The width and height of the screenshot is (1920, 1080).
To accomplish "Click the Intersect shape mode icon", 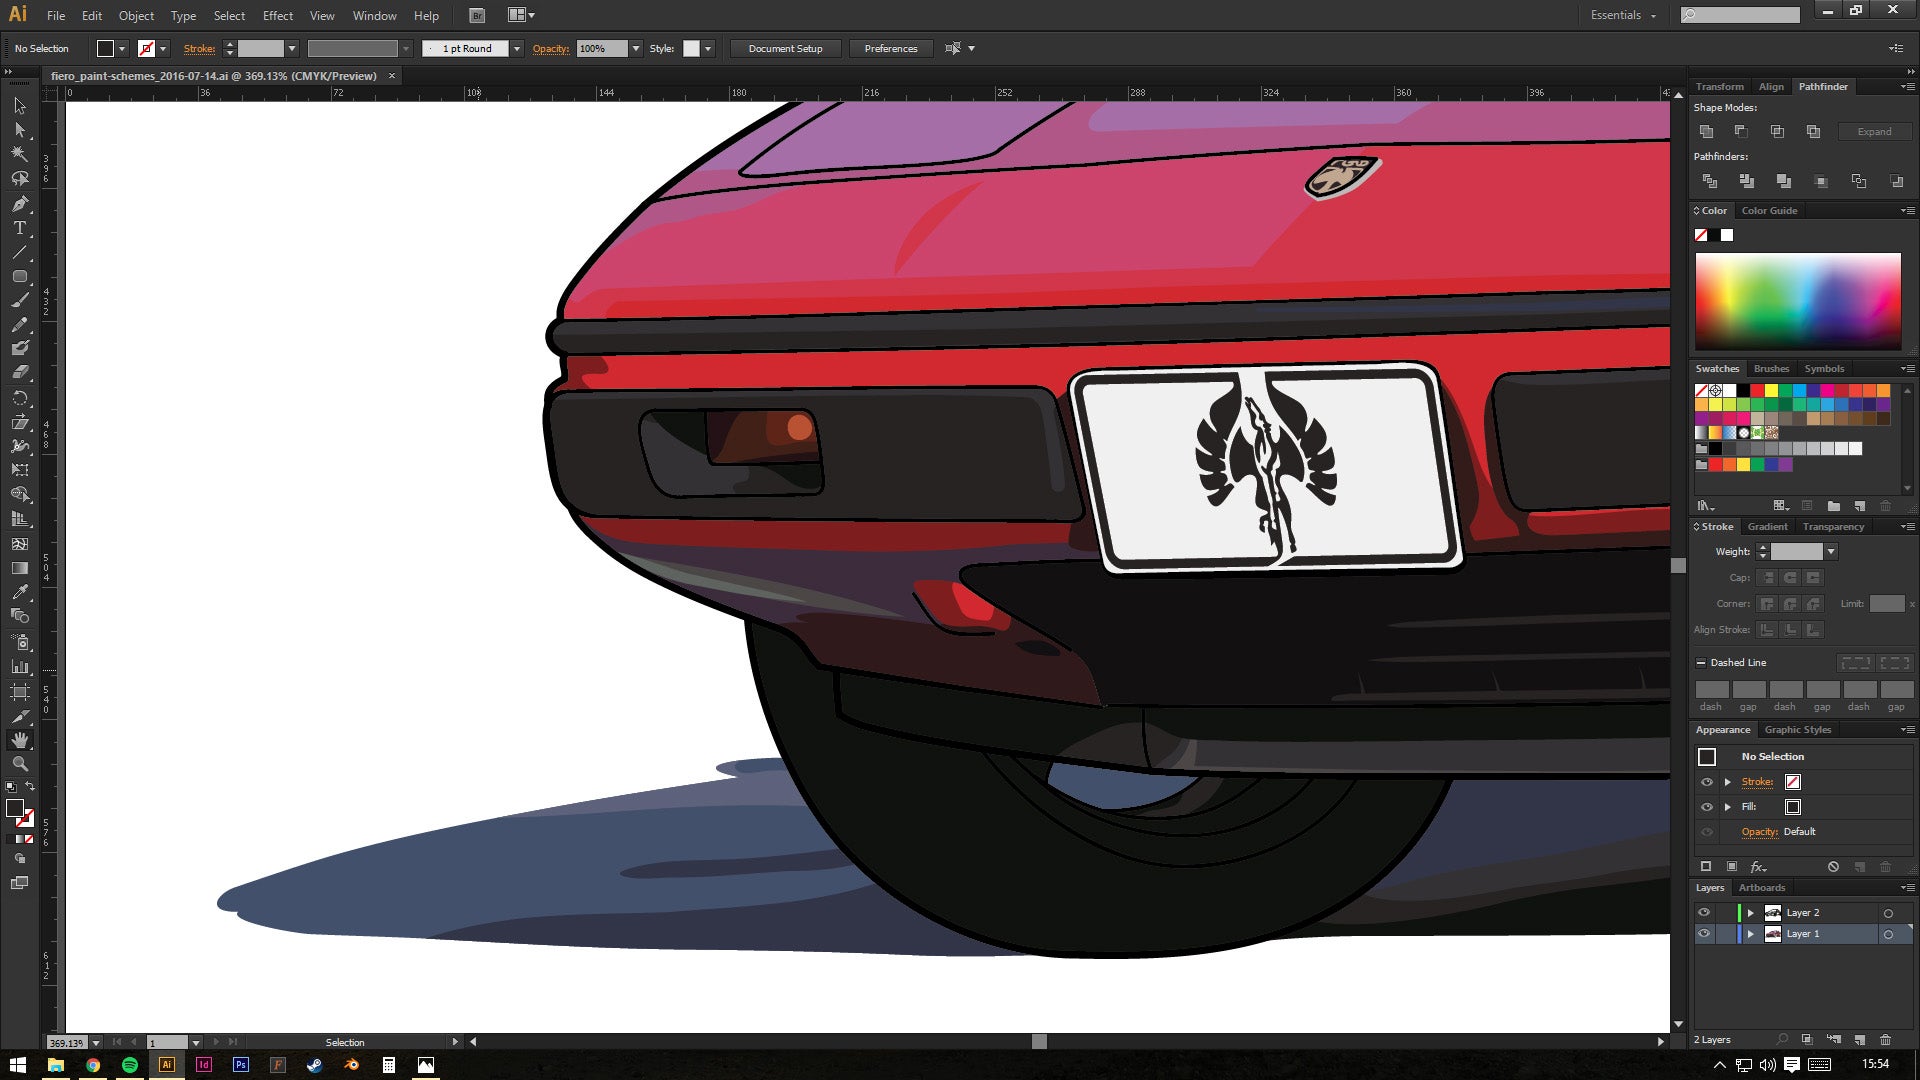I will click(x=1777, y=131).
